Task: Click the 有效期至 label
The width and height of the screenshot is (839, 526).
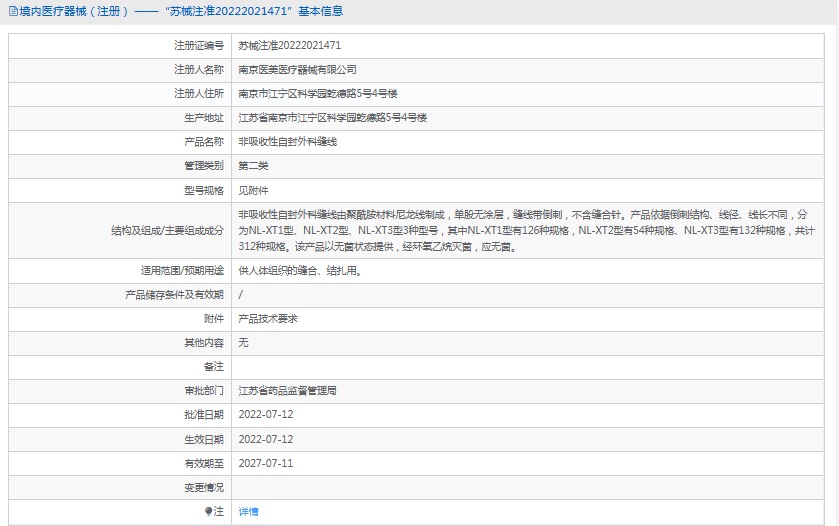Action: point(204,463)
